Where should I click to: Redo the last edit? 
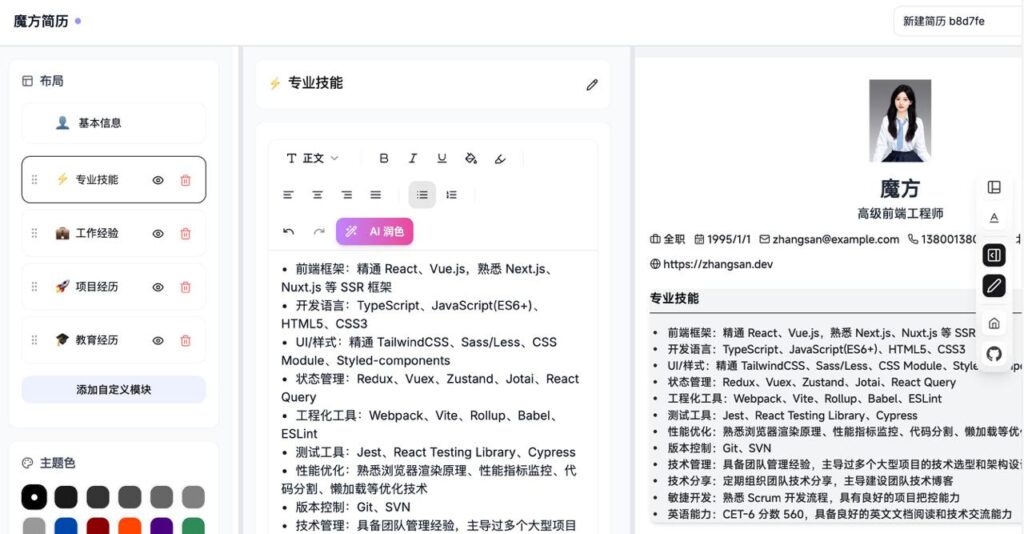click(x=319, y=231)
